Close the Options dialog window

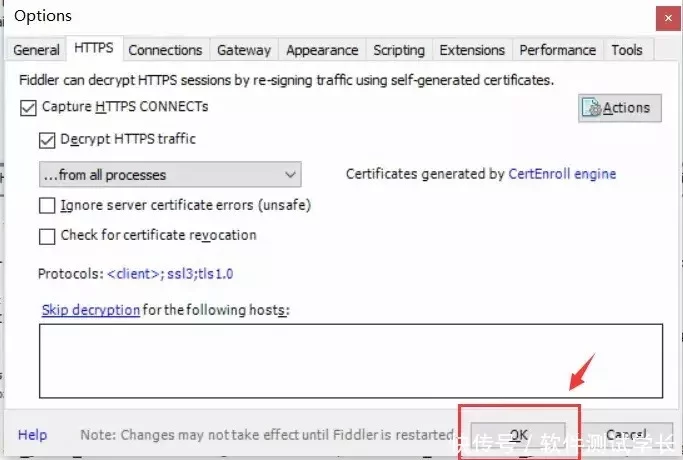coord(668,18)
